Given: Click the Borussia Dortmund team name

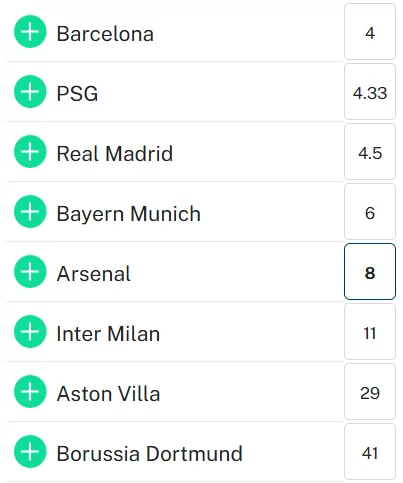Looking at the screenshot, I should [149, 453].
